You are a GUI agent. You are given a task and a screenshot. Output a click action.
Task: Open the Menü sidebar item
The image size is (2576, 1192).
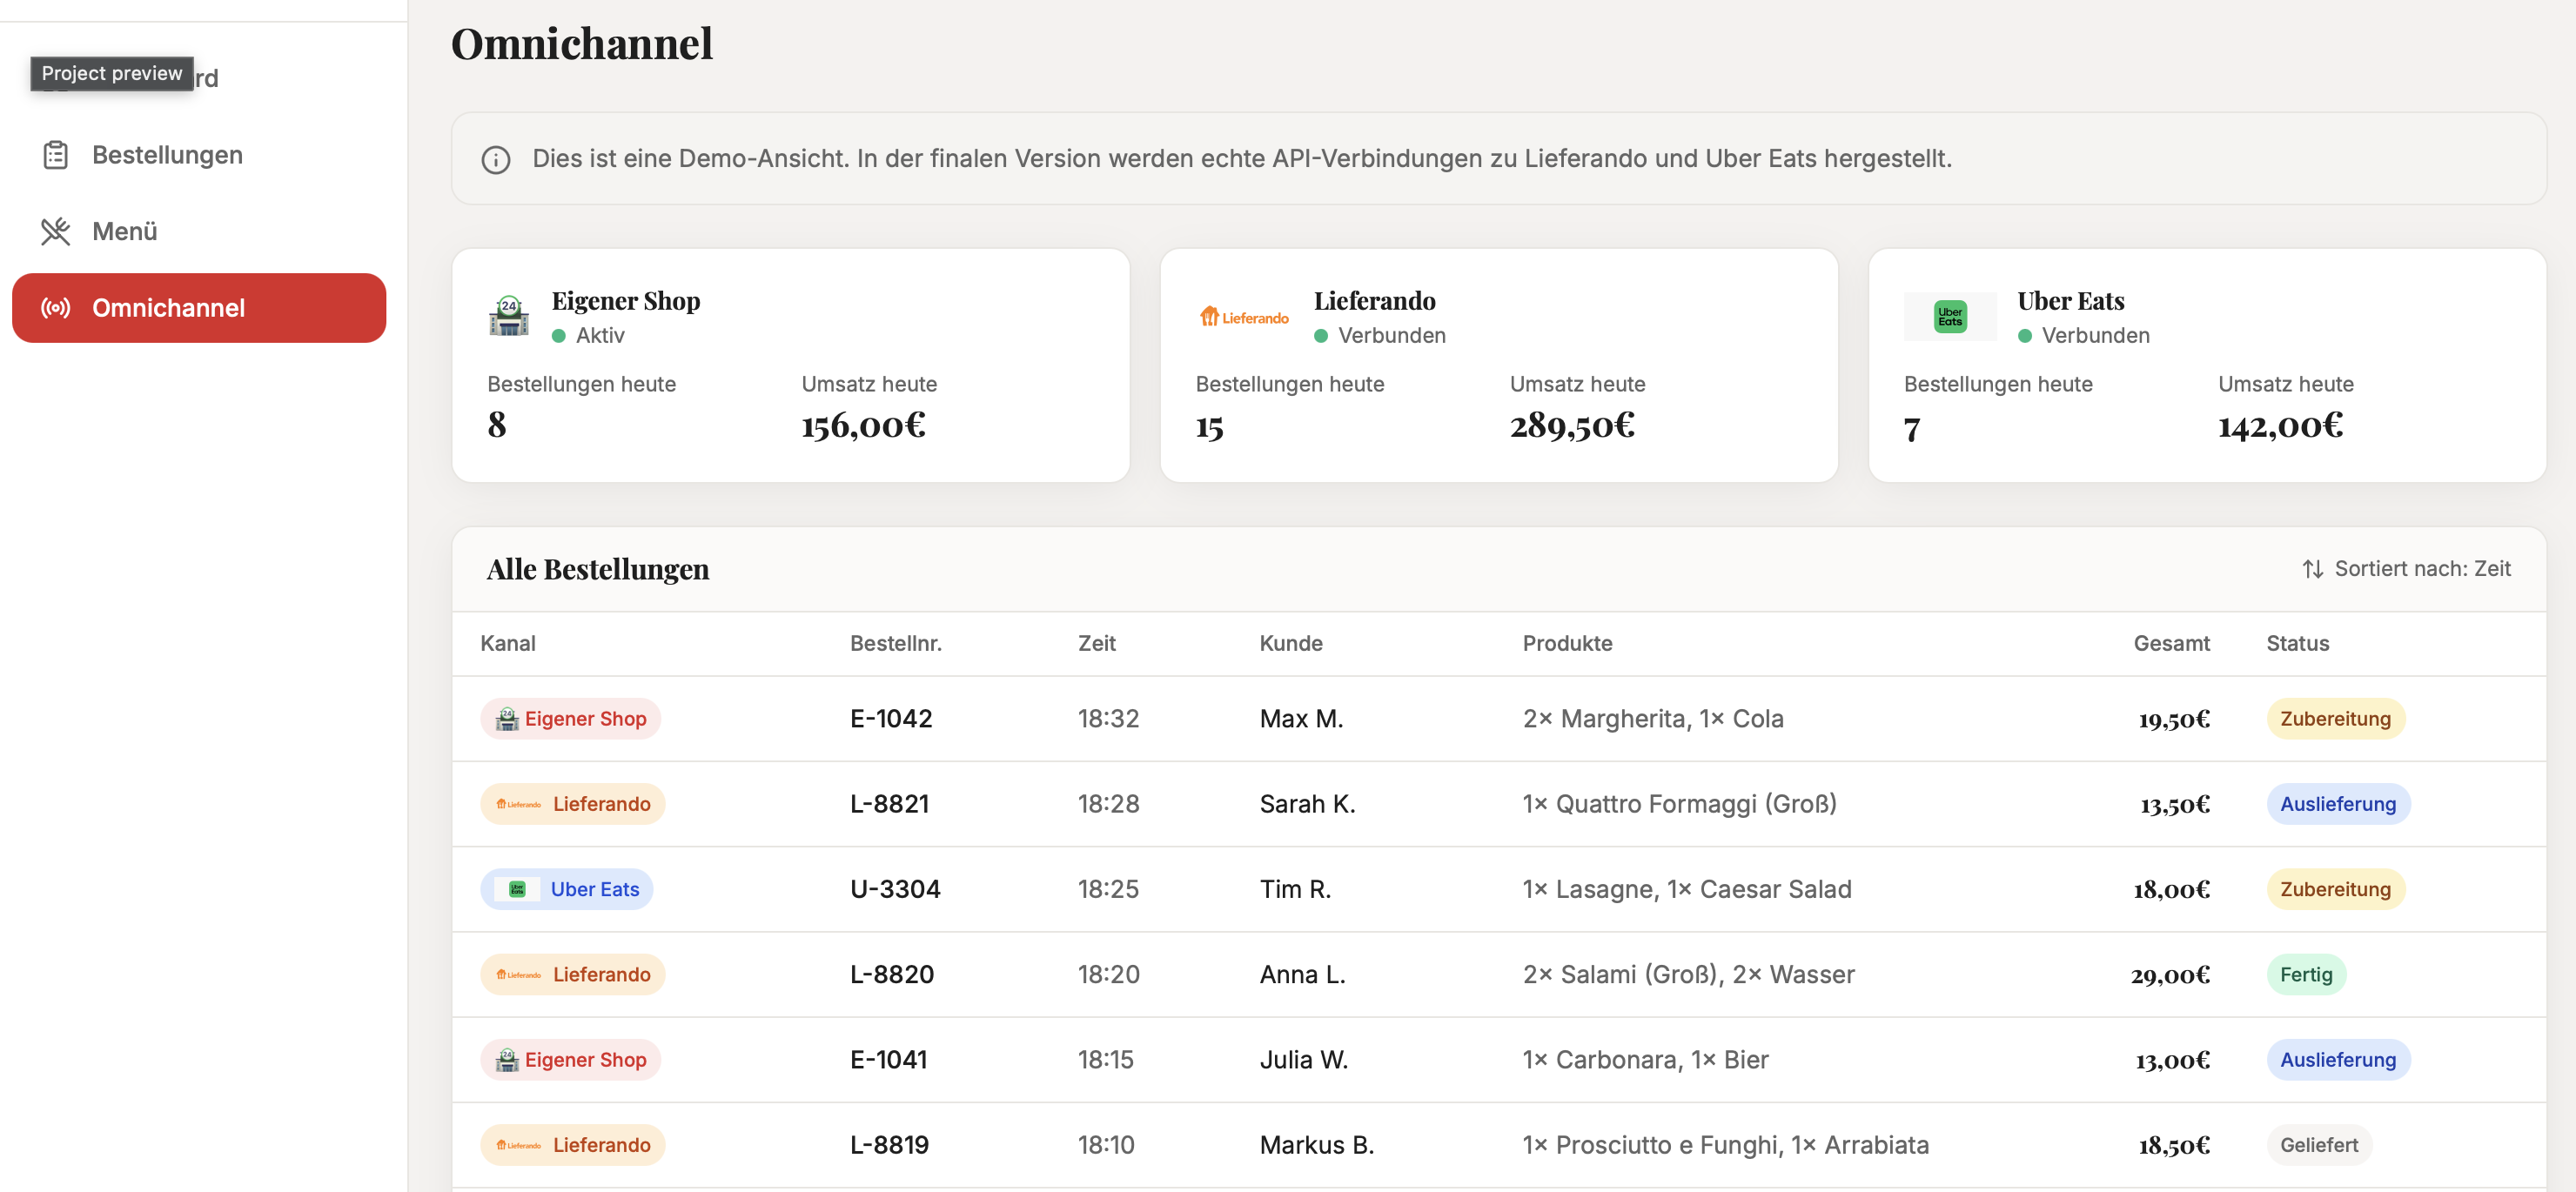click(x=124, y=231)
